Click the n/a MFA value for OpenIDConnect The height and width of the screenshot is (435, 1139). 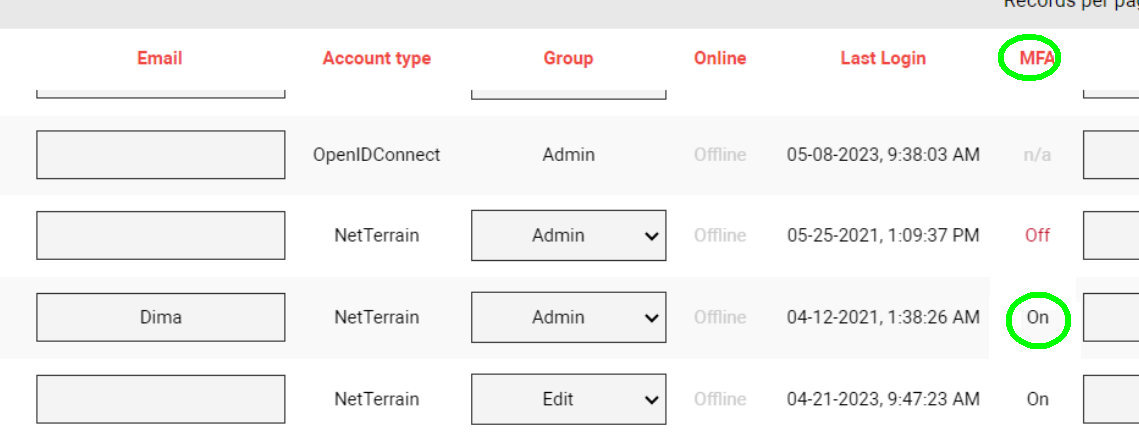point(1037,155)
